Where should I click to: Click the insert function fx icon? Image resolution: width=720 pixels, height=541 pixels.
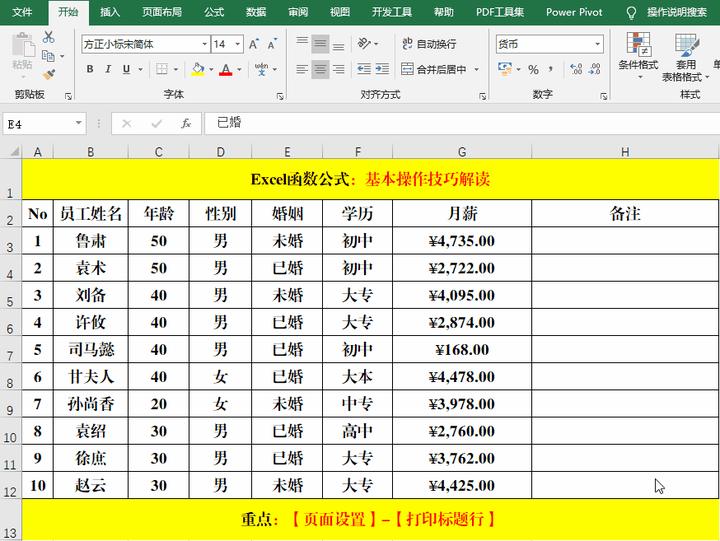186,123
